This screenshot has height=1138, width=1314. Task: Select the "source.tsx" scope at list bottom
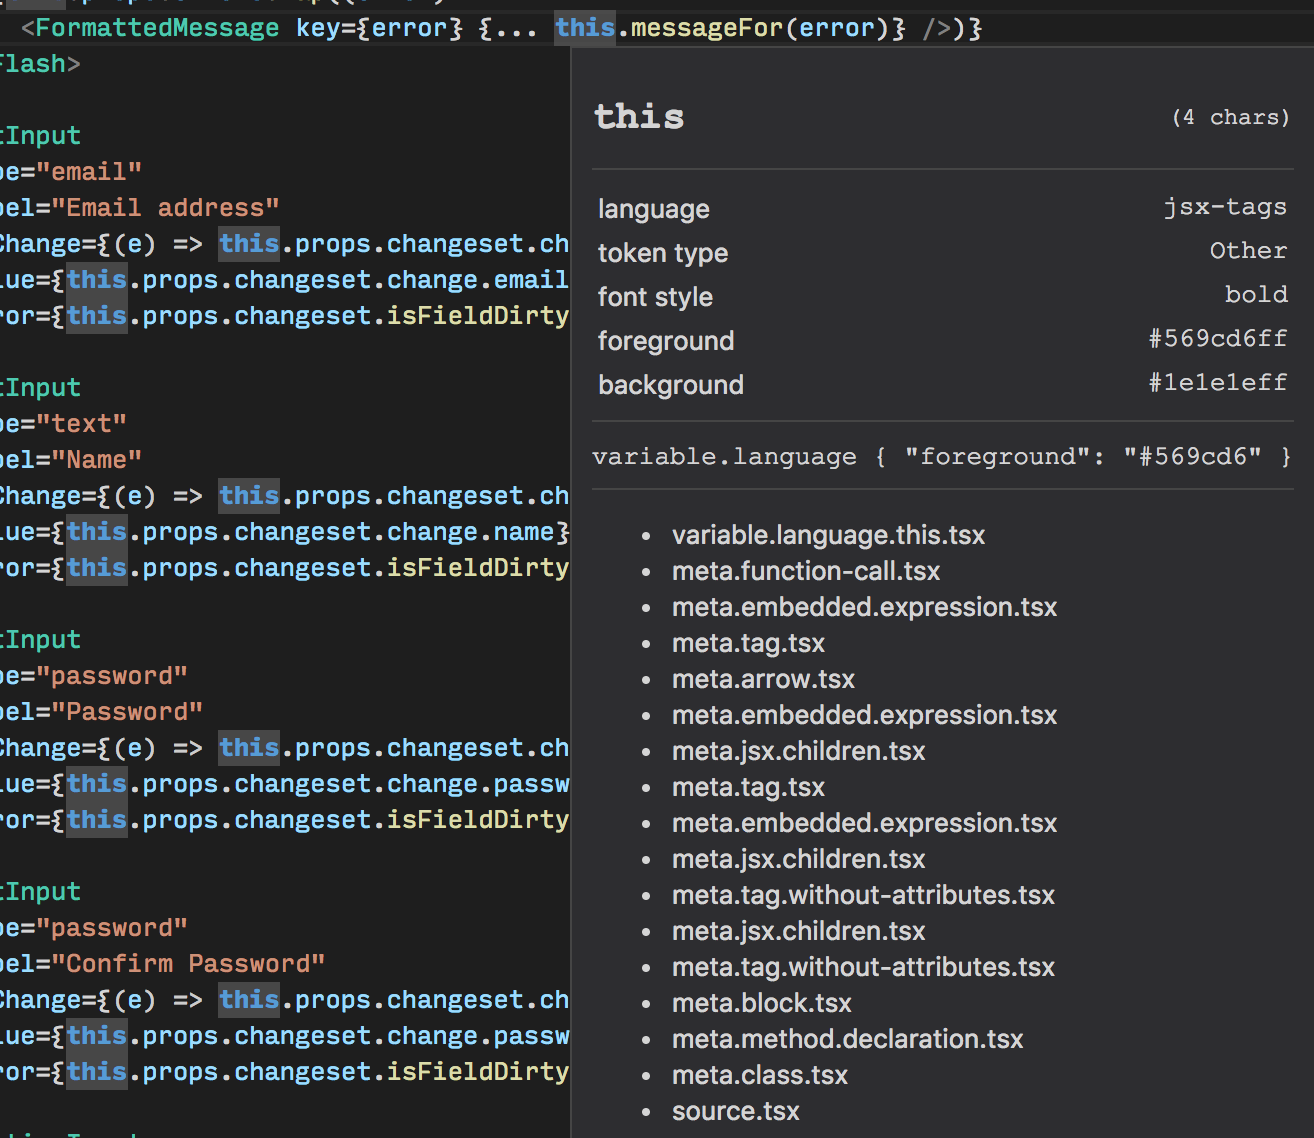[735, 1110]
